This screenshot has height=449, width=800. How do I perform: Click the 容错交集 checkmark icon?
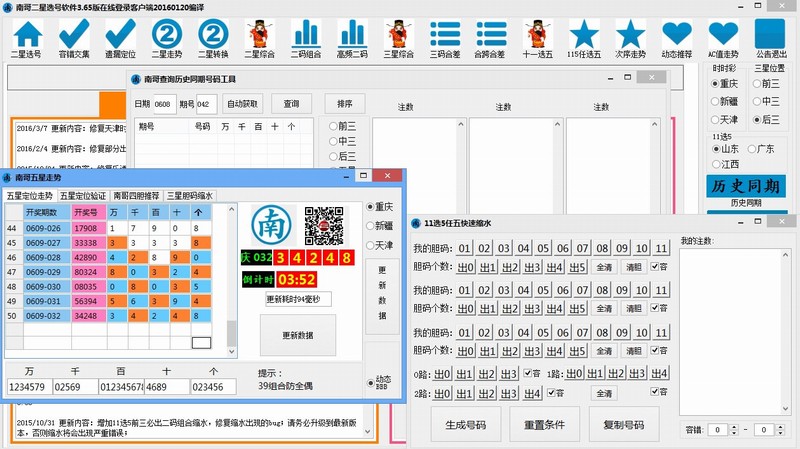(x=74, y=36)
